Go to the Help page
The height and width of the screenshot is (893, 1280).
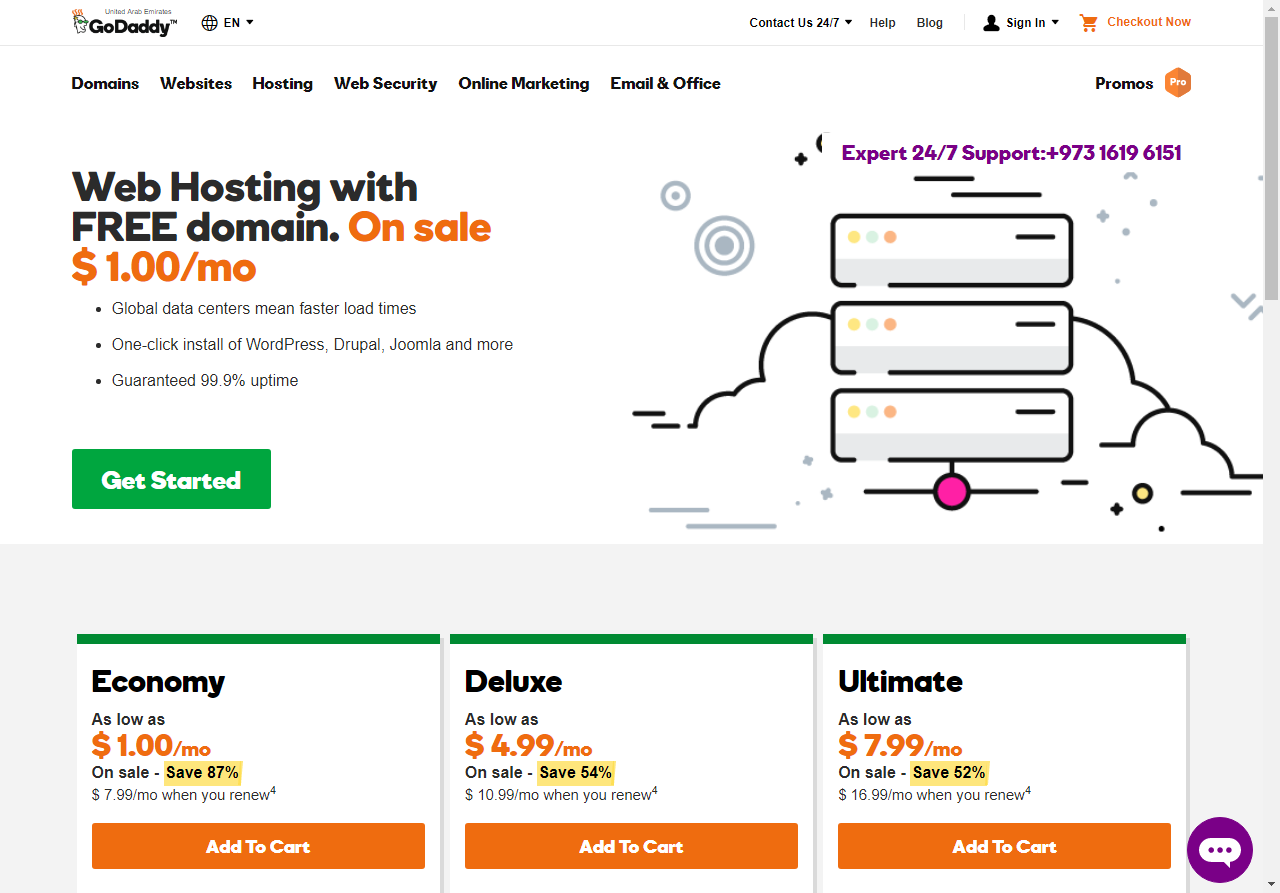882,22
